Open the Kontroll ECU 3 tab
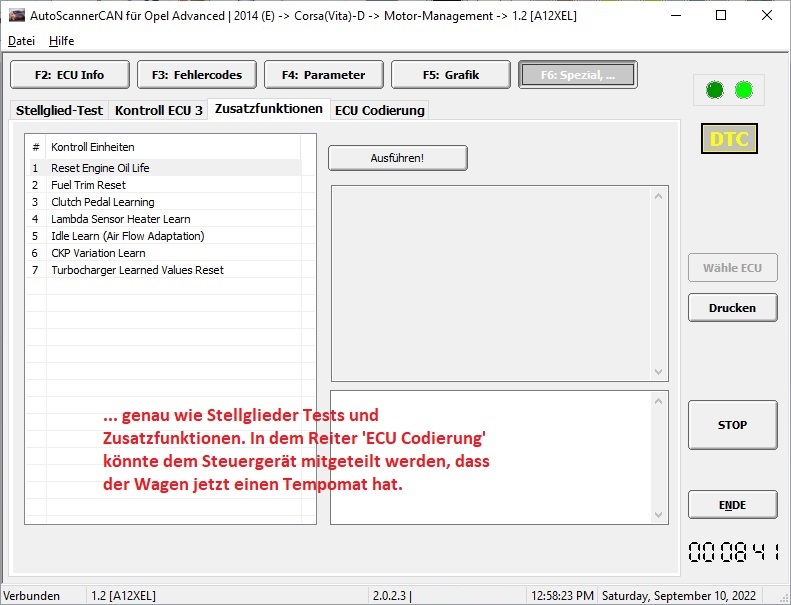 158,110
